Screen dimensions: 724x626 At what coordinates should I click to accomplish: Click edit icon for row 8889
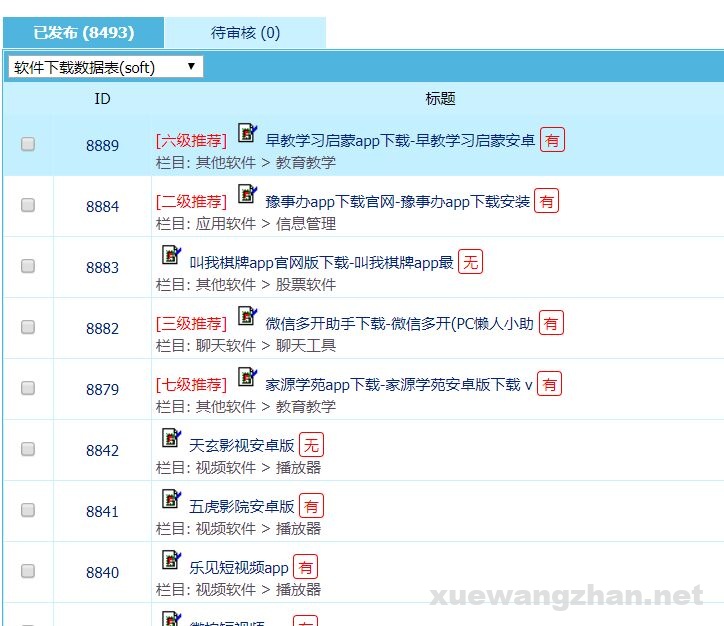pos(247,132)
